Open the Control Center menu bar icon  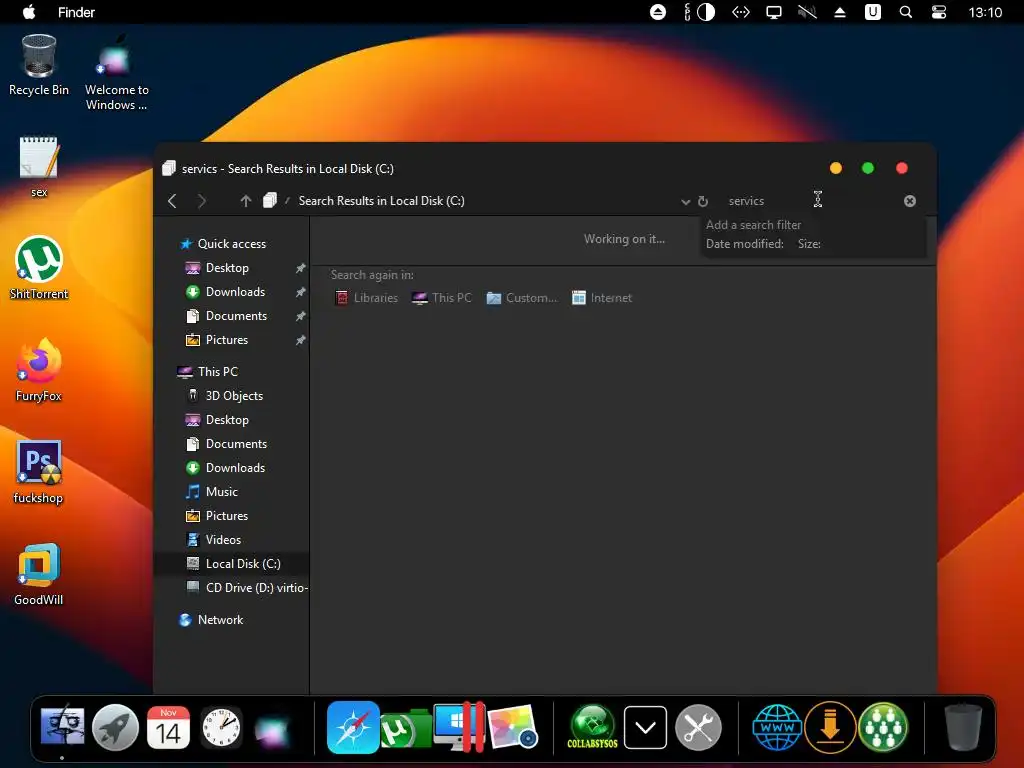click(x=938, y=12)
